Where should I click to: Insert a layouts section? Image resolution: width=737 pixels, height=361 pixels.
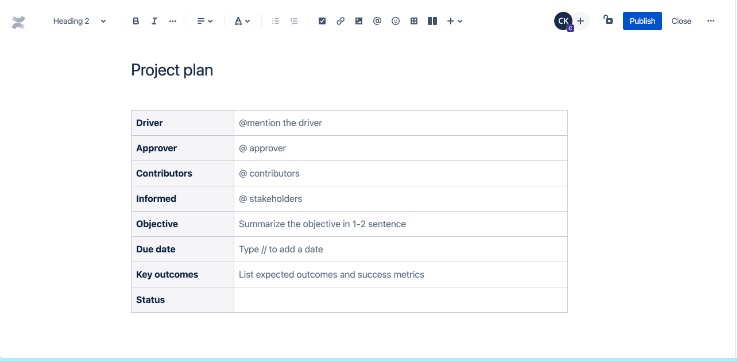[x=432, y=21]
